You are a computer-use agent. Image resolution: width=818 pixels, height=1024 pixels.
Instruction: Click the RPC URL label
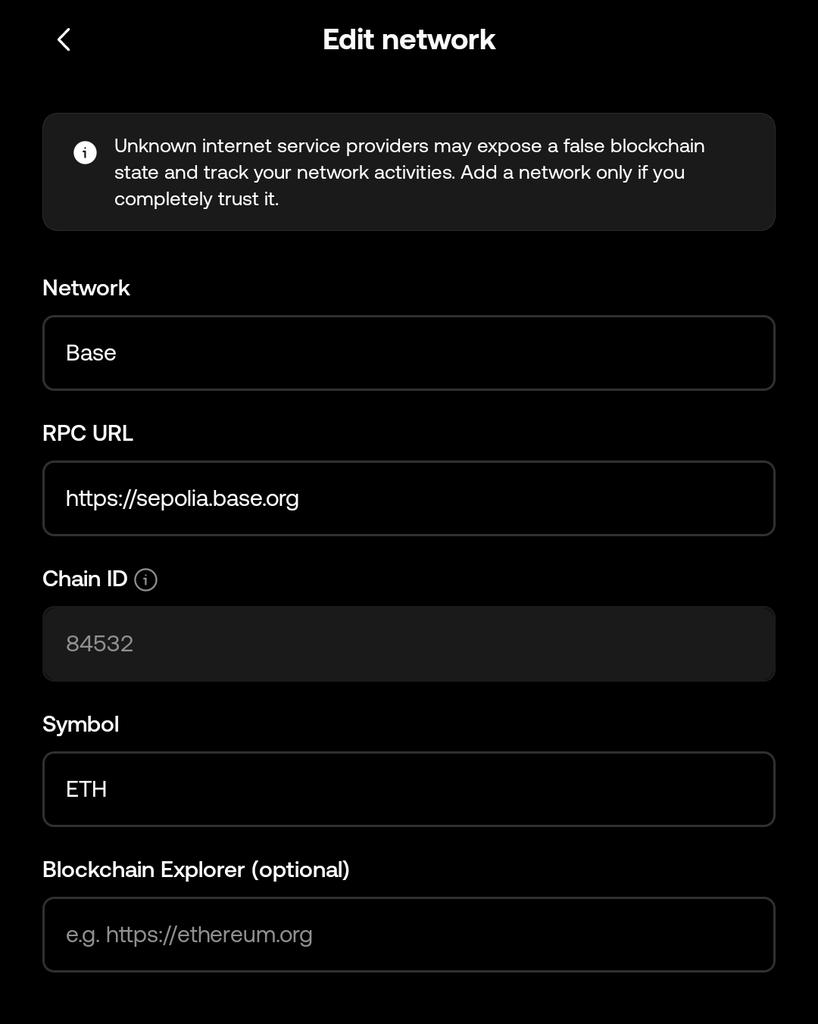point(87,433)
